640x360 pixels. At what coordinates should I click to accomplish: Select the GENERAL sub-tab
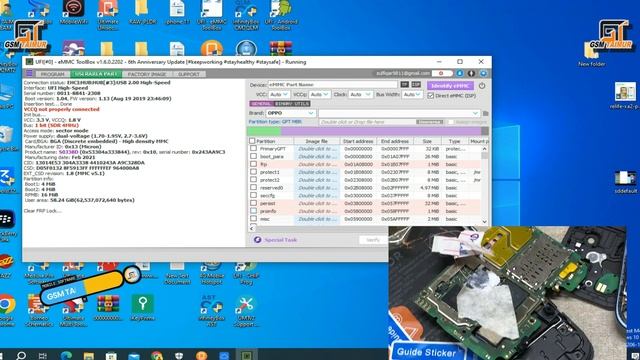pyautogui.click(x=261, y=104)
